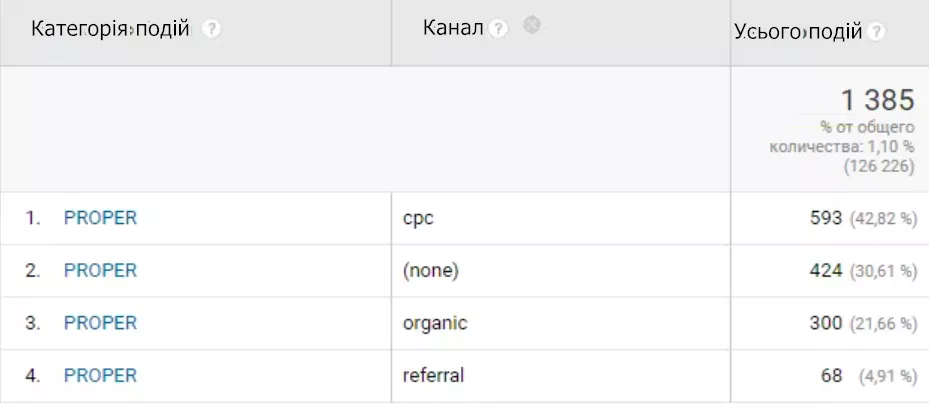Viewport: 929px width, 408px height.
Task: Click help icon next to Категорія подій
Action: click(211, 29)
